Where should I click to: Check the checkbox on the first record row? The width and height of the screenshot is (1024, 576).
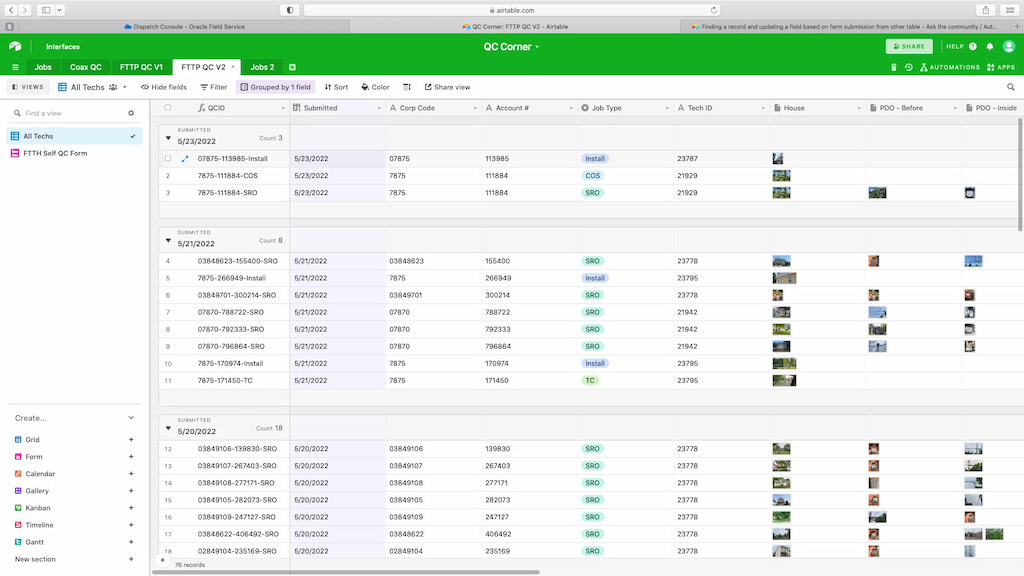[x=168, y=158]
